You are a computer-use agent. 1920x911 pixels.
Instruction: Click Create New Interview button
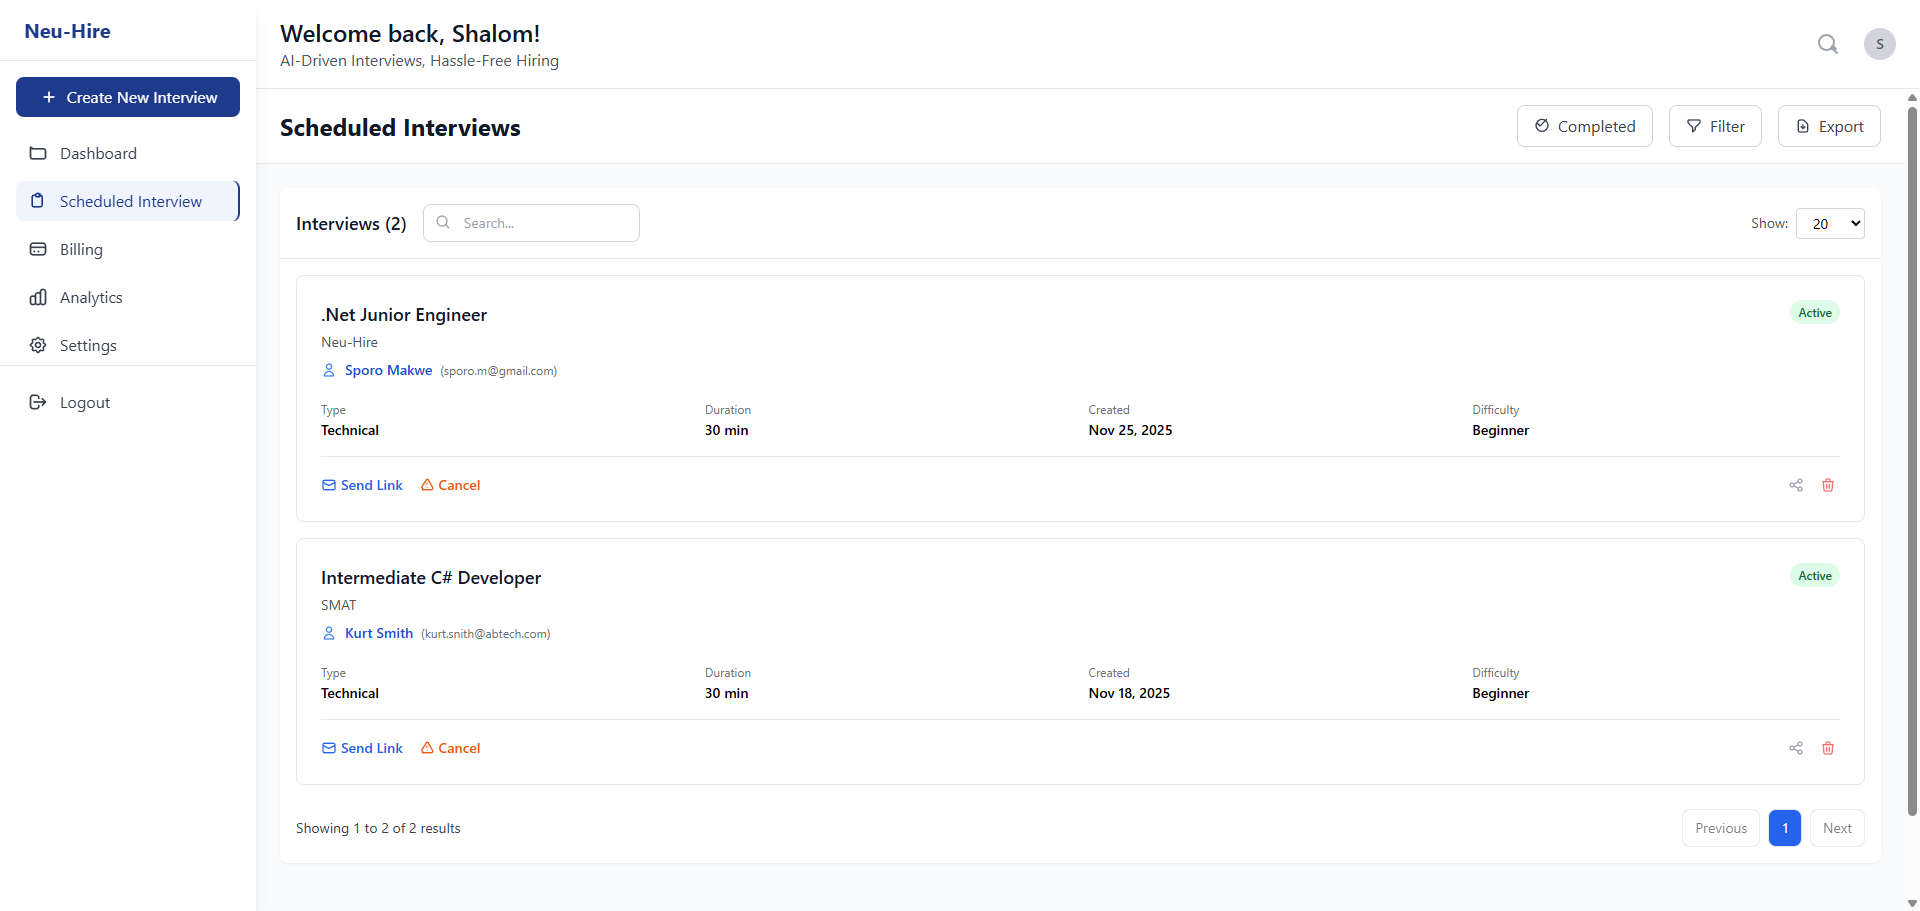tap(127, 97)
